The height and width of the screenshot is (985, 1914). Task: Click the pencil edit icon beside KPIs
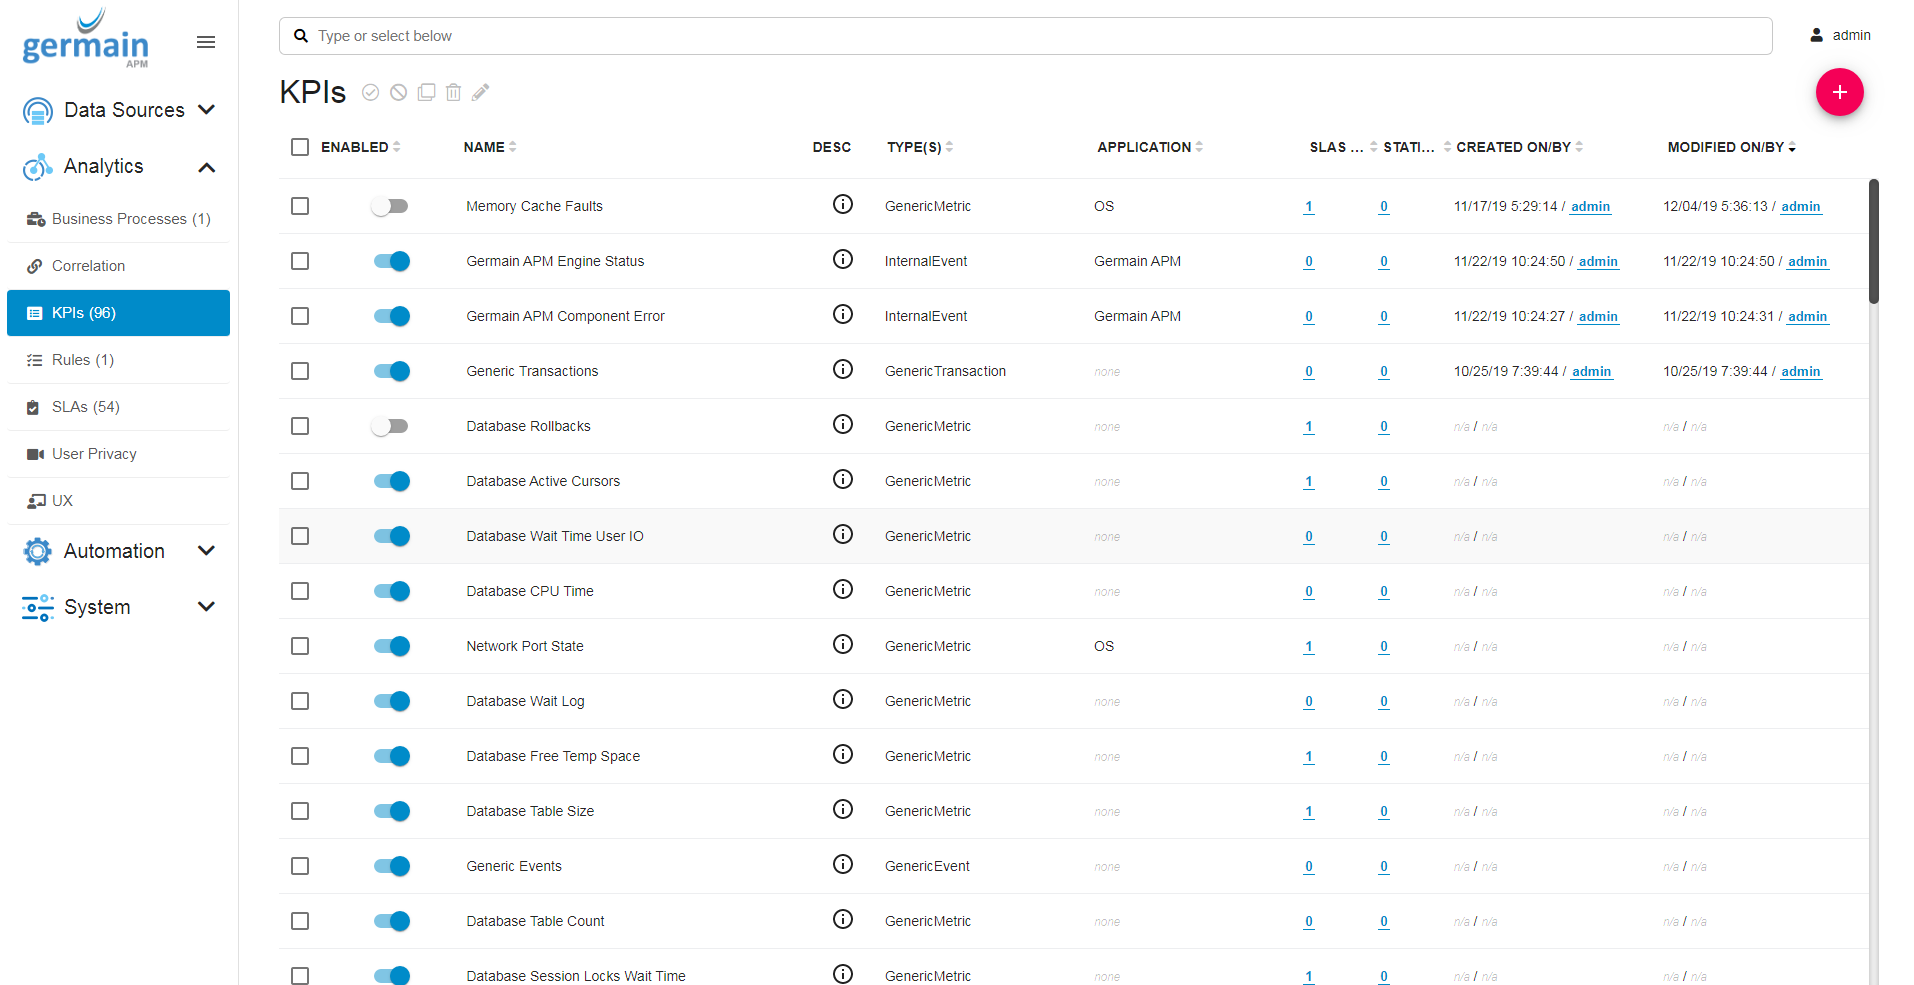(x=481, y=92)
